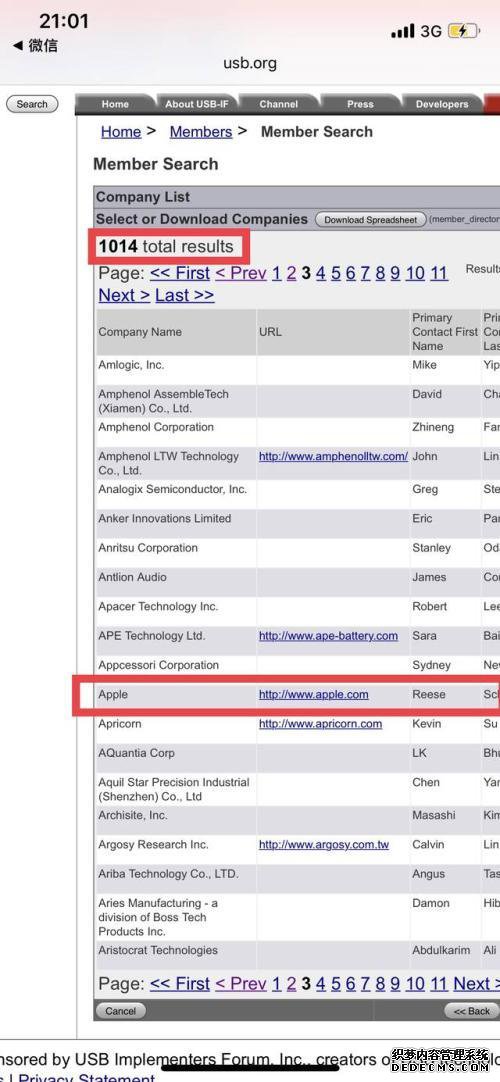Follow the Members breadcrumb link
Screen dimensions: 500x1082
201,132
